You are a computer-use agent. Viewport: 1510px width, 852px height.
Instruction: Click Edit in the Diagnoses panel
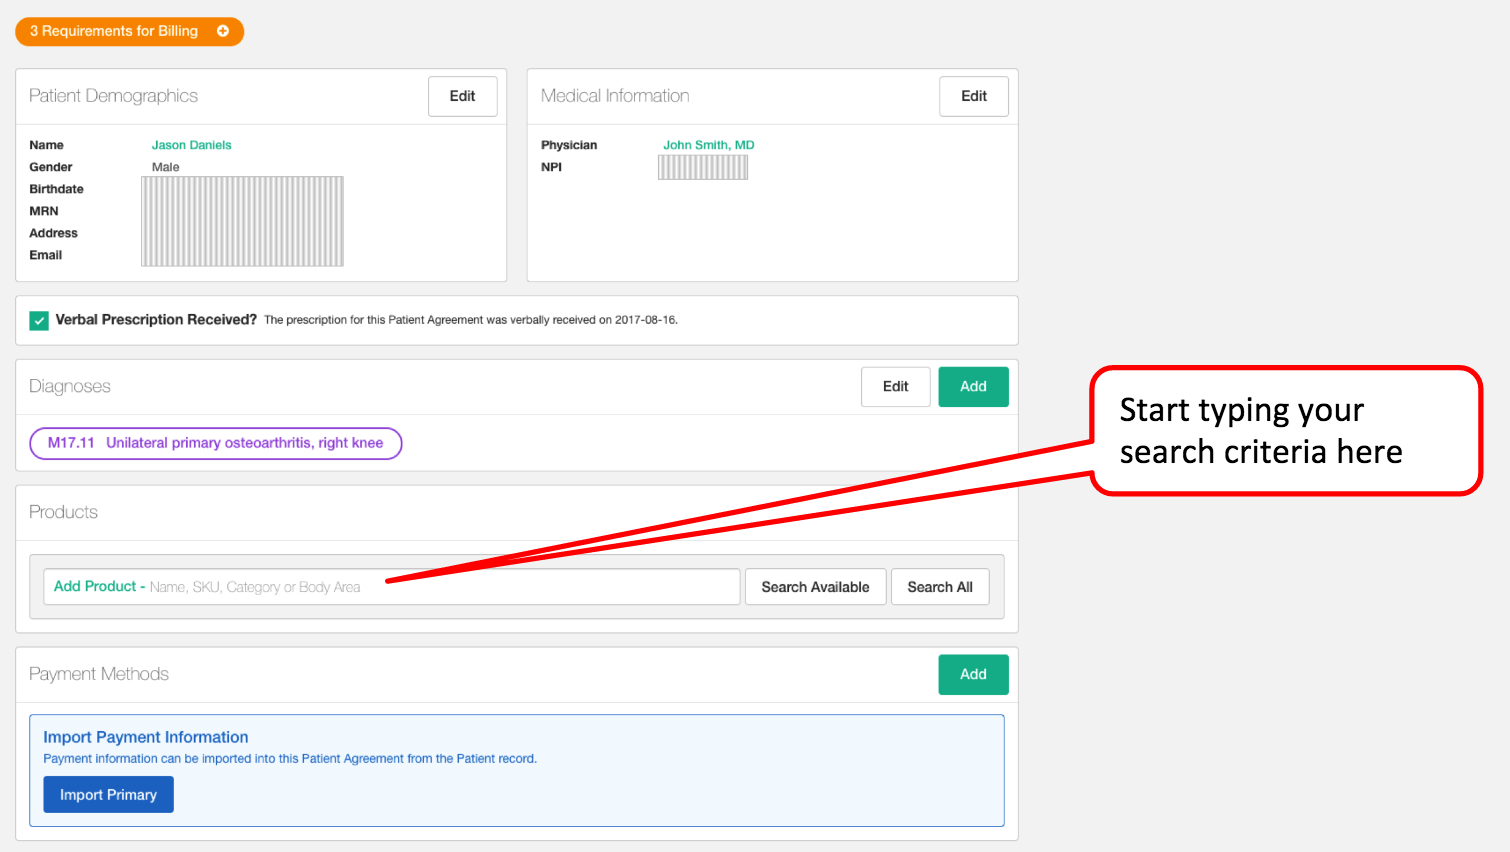pyautogui.click(x=895, y=386)
